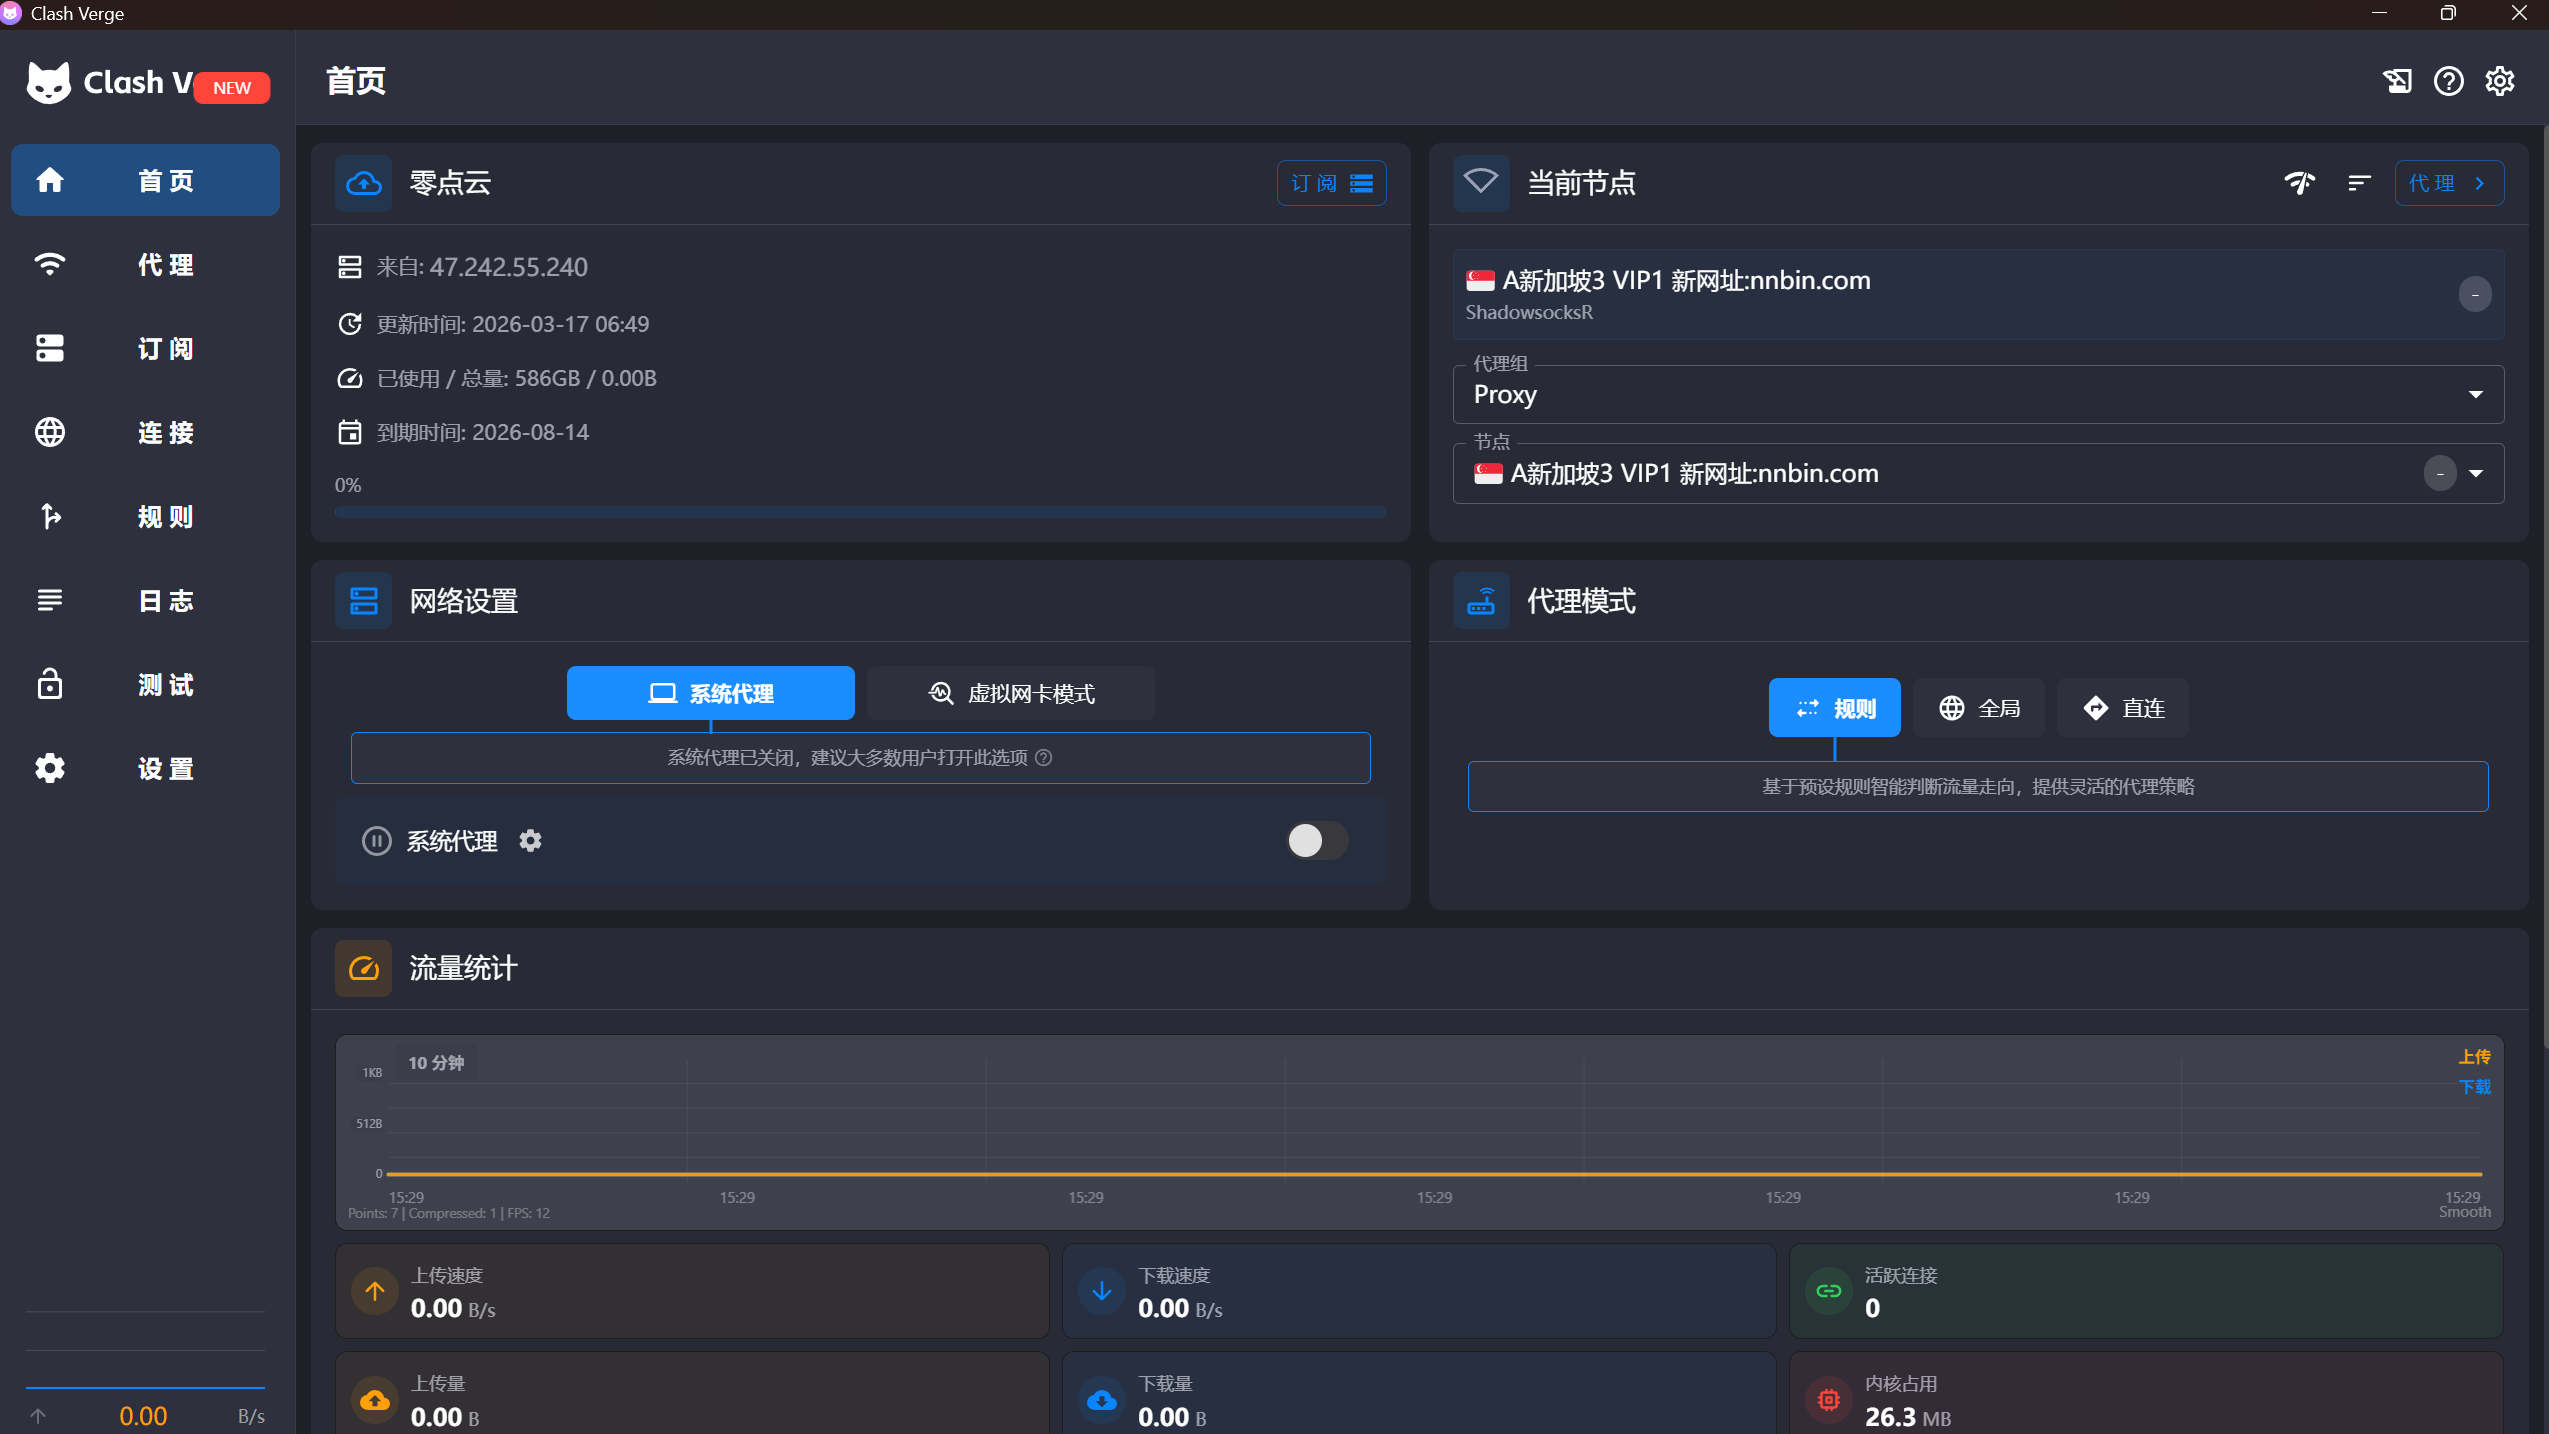The image size is (2549, 1434).
Task: Click the refresh icon beside 更新时间
Action: click(x=349, y=324)
